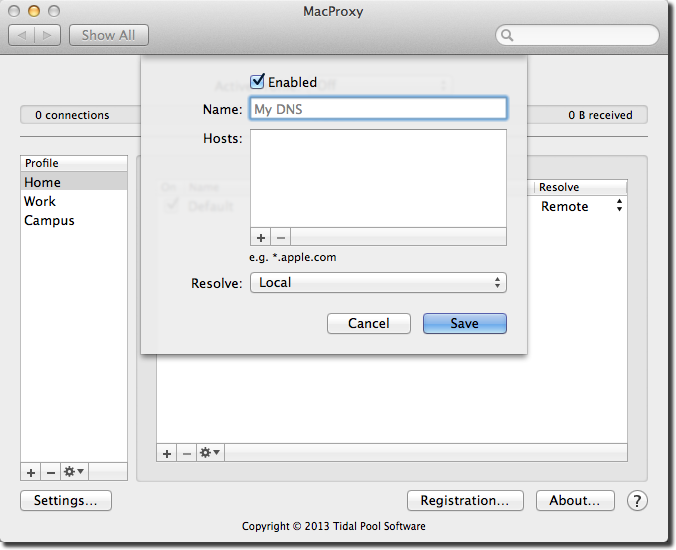Open the gear action menu below the rules table

210,453
